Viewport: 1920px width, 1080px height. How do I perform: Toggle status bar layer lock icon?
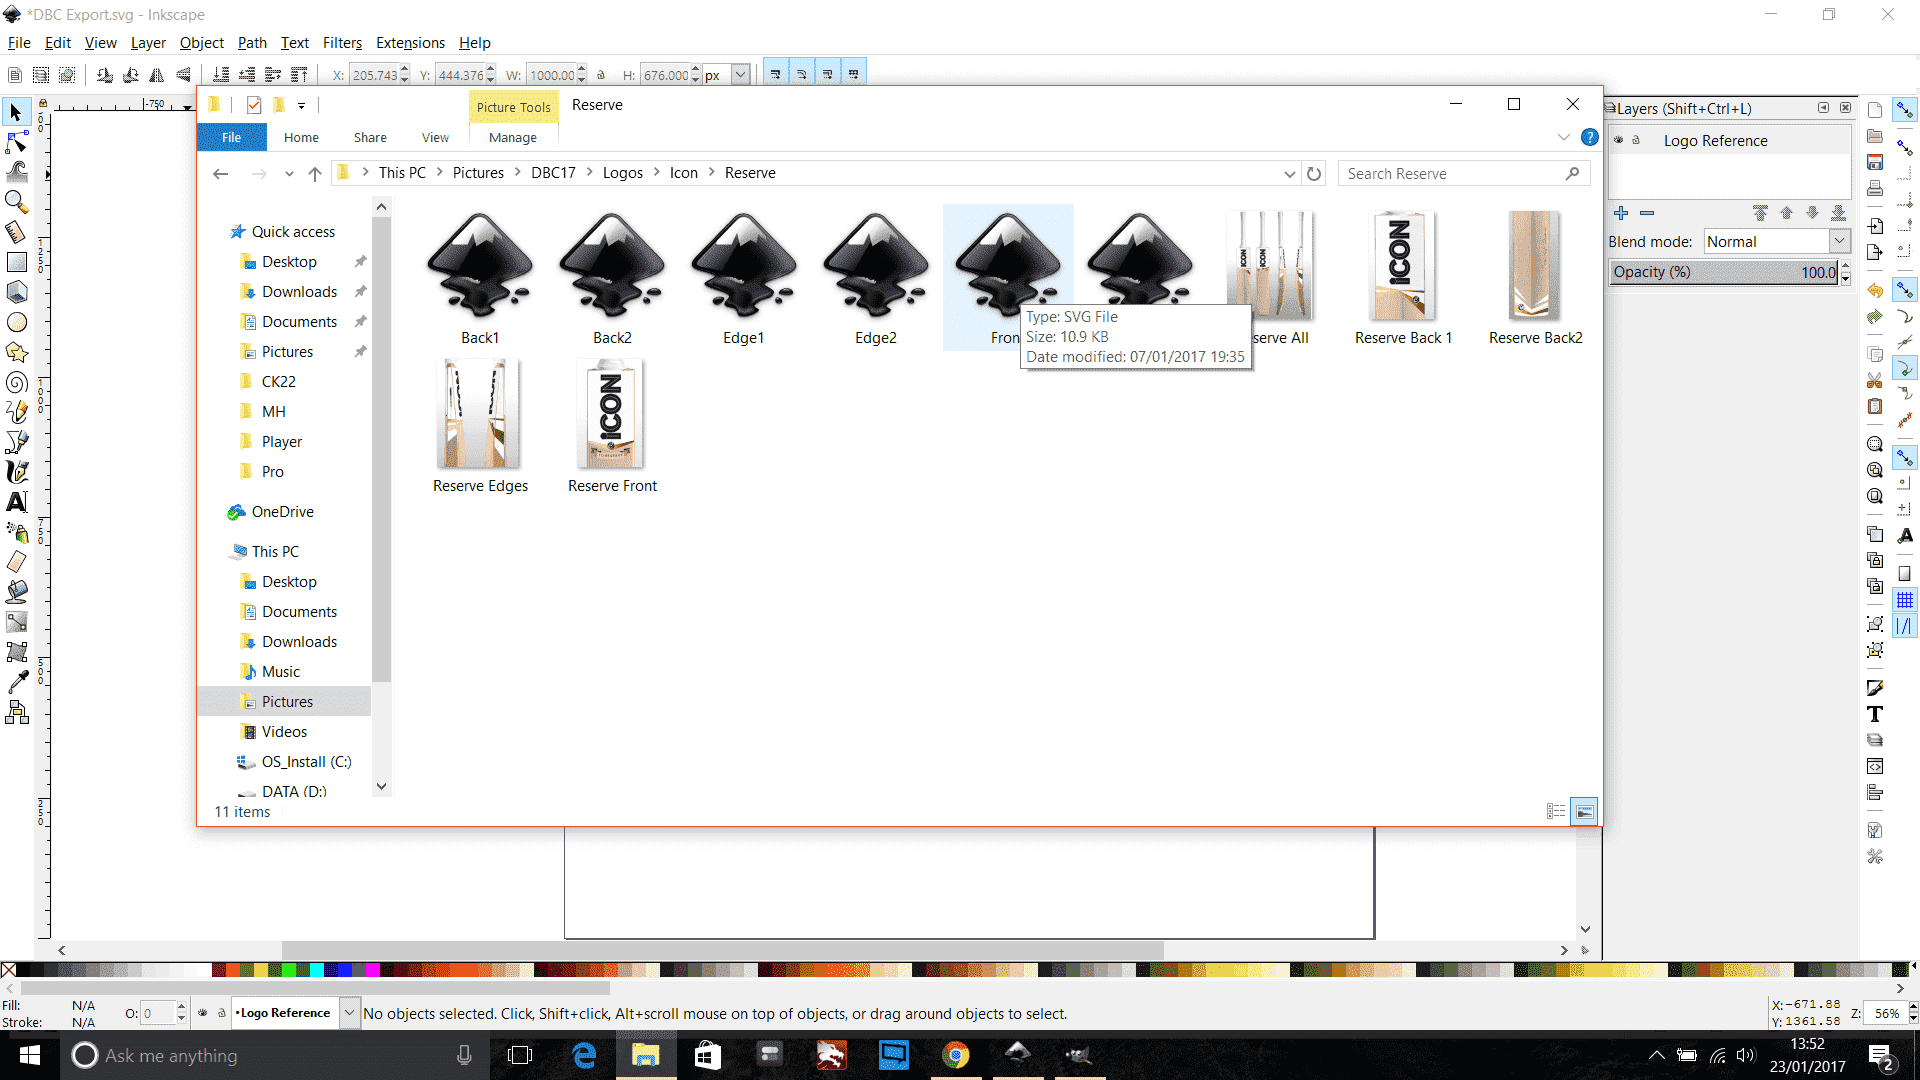pyautogui.click(x=222, y=1013)
